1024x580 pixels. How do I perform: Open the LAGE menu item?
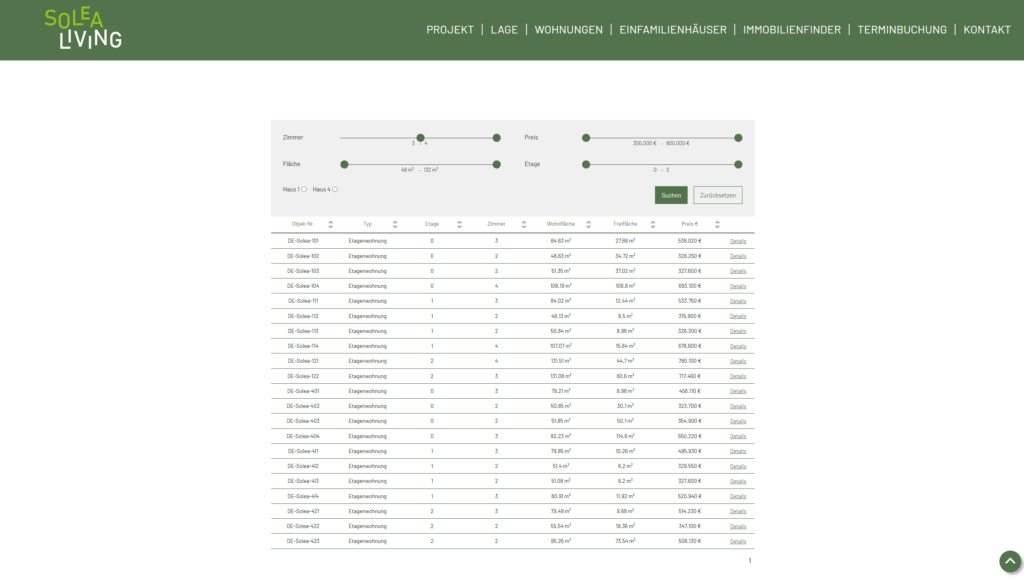click(504, 29)
